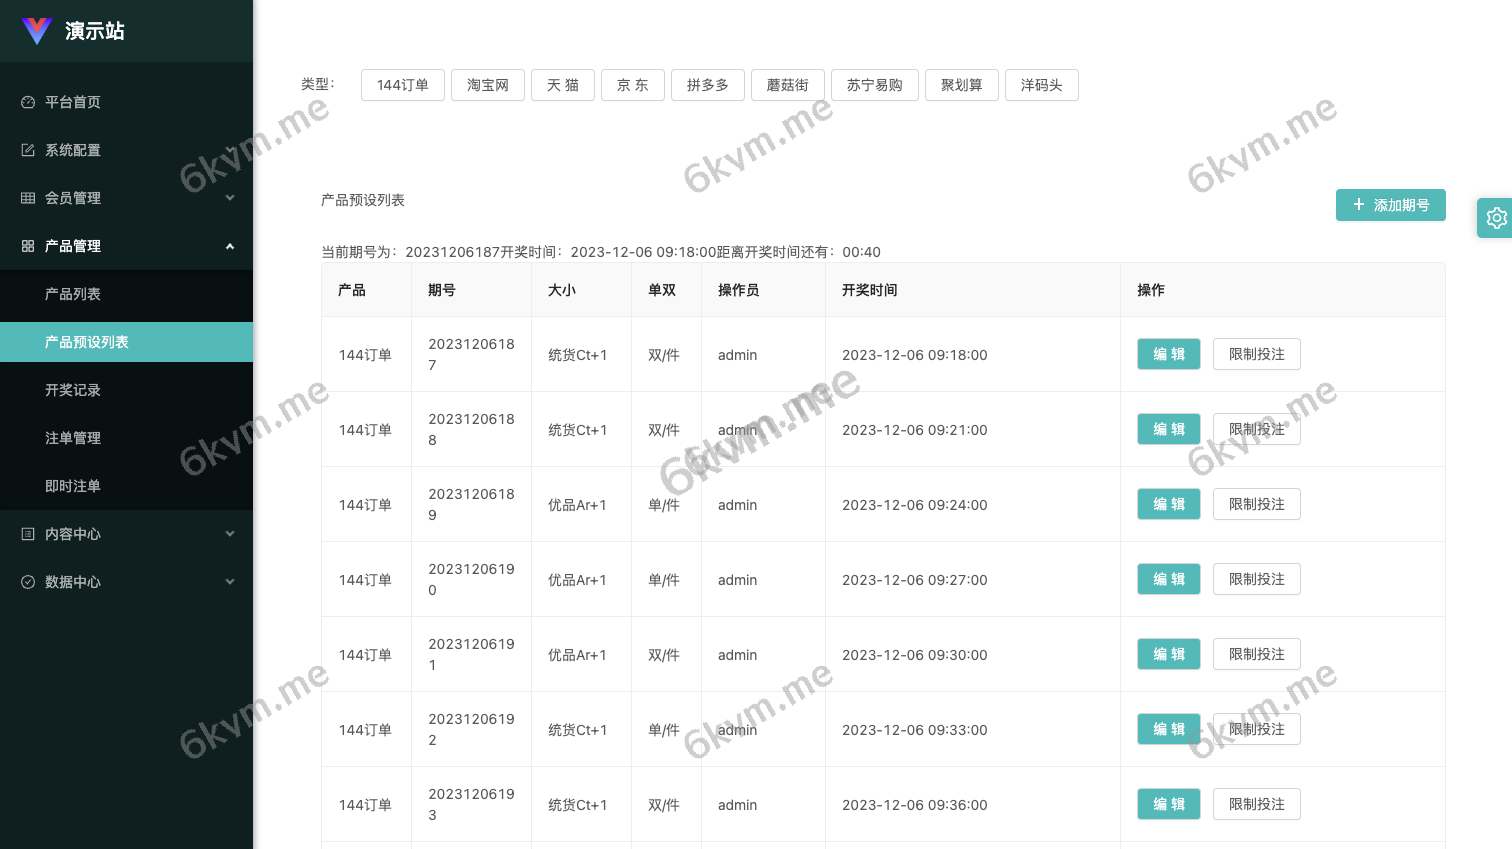Viewport: 1512px width, 849px height.
Task: Click the 会员管理 grid icon
Action: click(28, 198)
